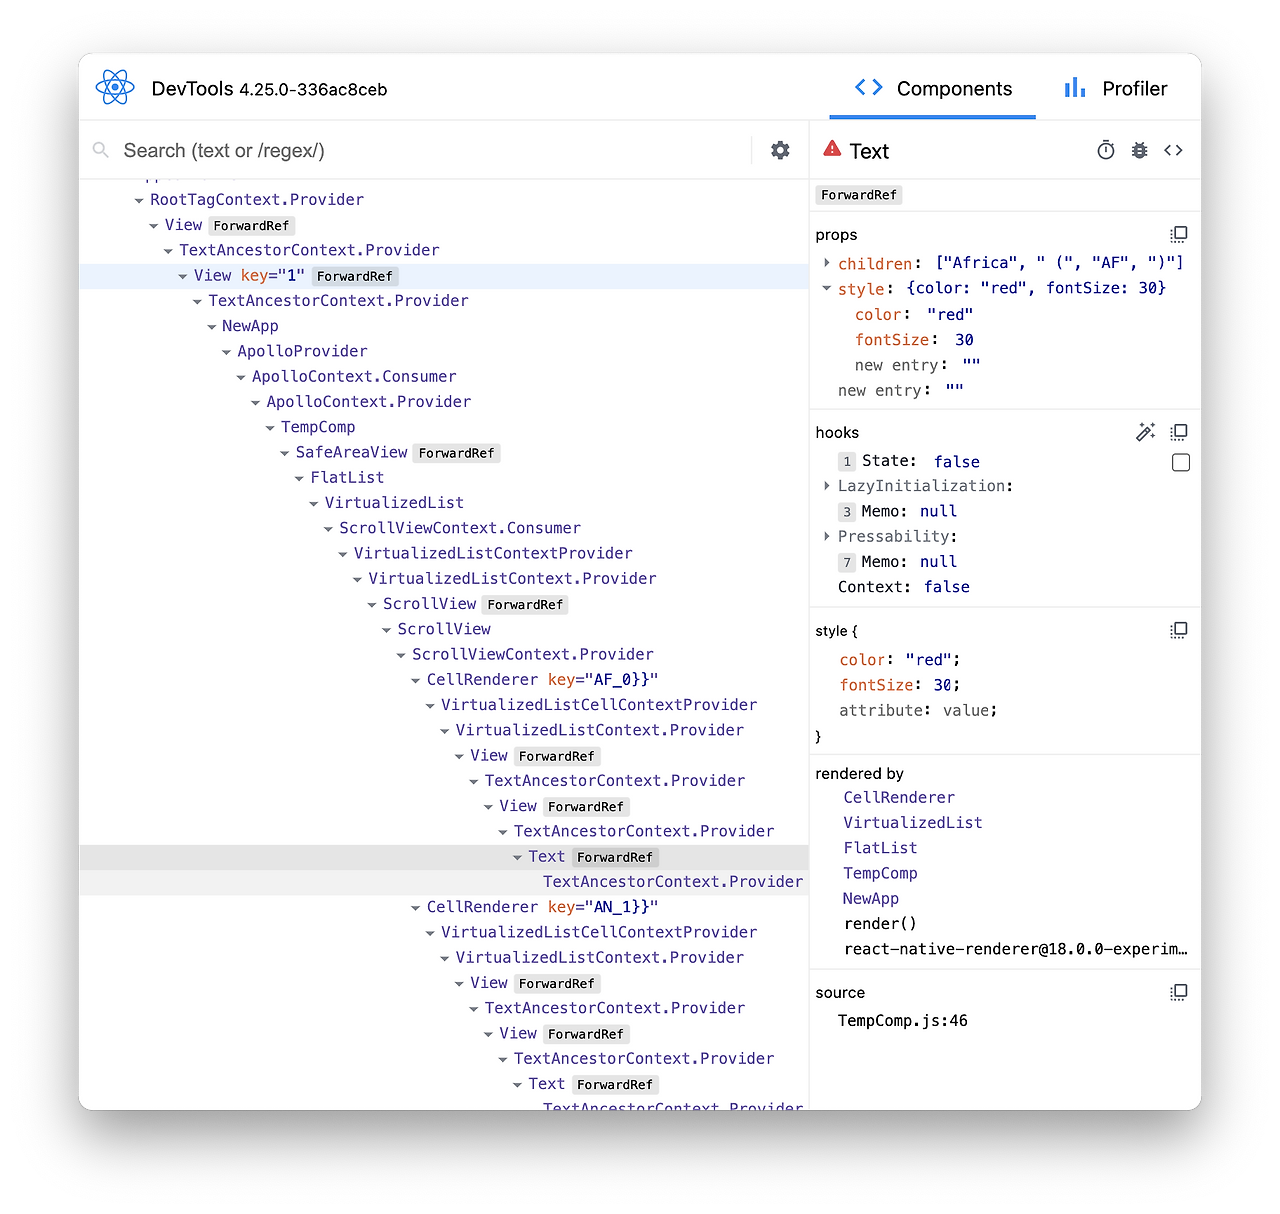Open the DevTools settings gear
1280x1214 pixels.
pyautogui.click(x=780, y=150)
